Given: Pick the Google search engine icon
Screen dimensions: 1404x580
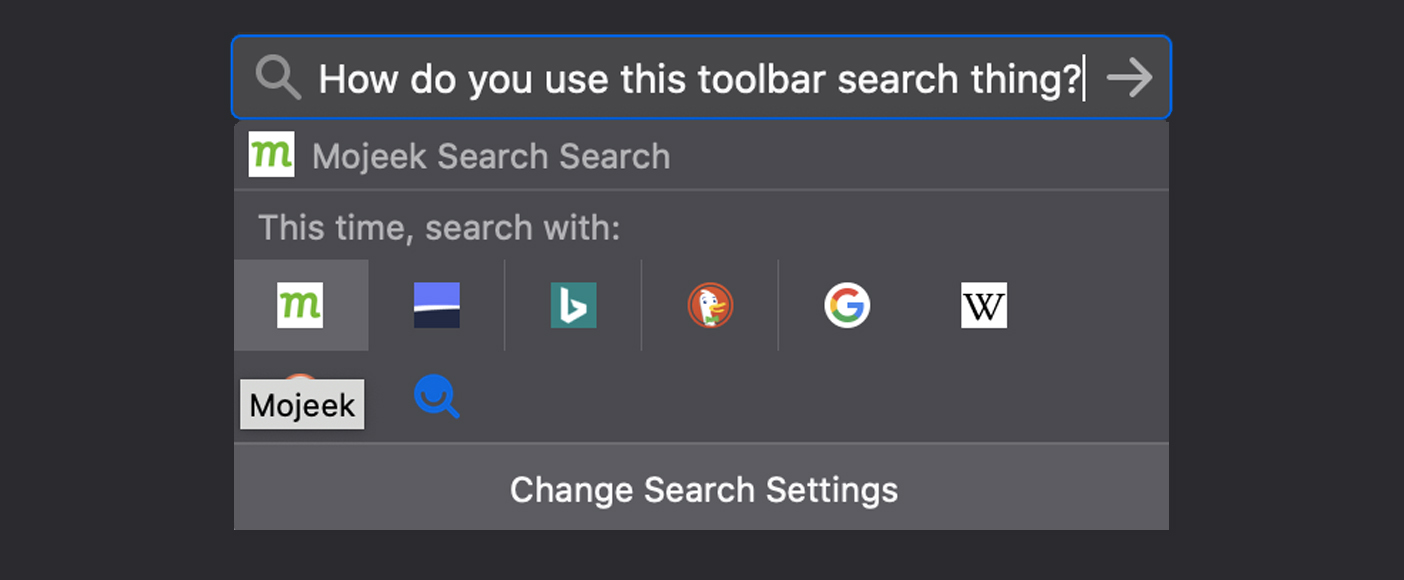Looking at the screenshot, I should click(x=847, y=305).
